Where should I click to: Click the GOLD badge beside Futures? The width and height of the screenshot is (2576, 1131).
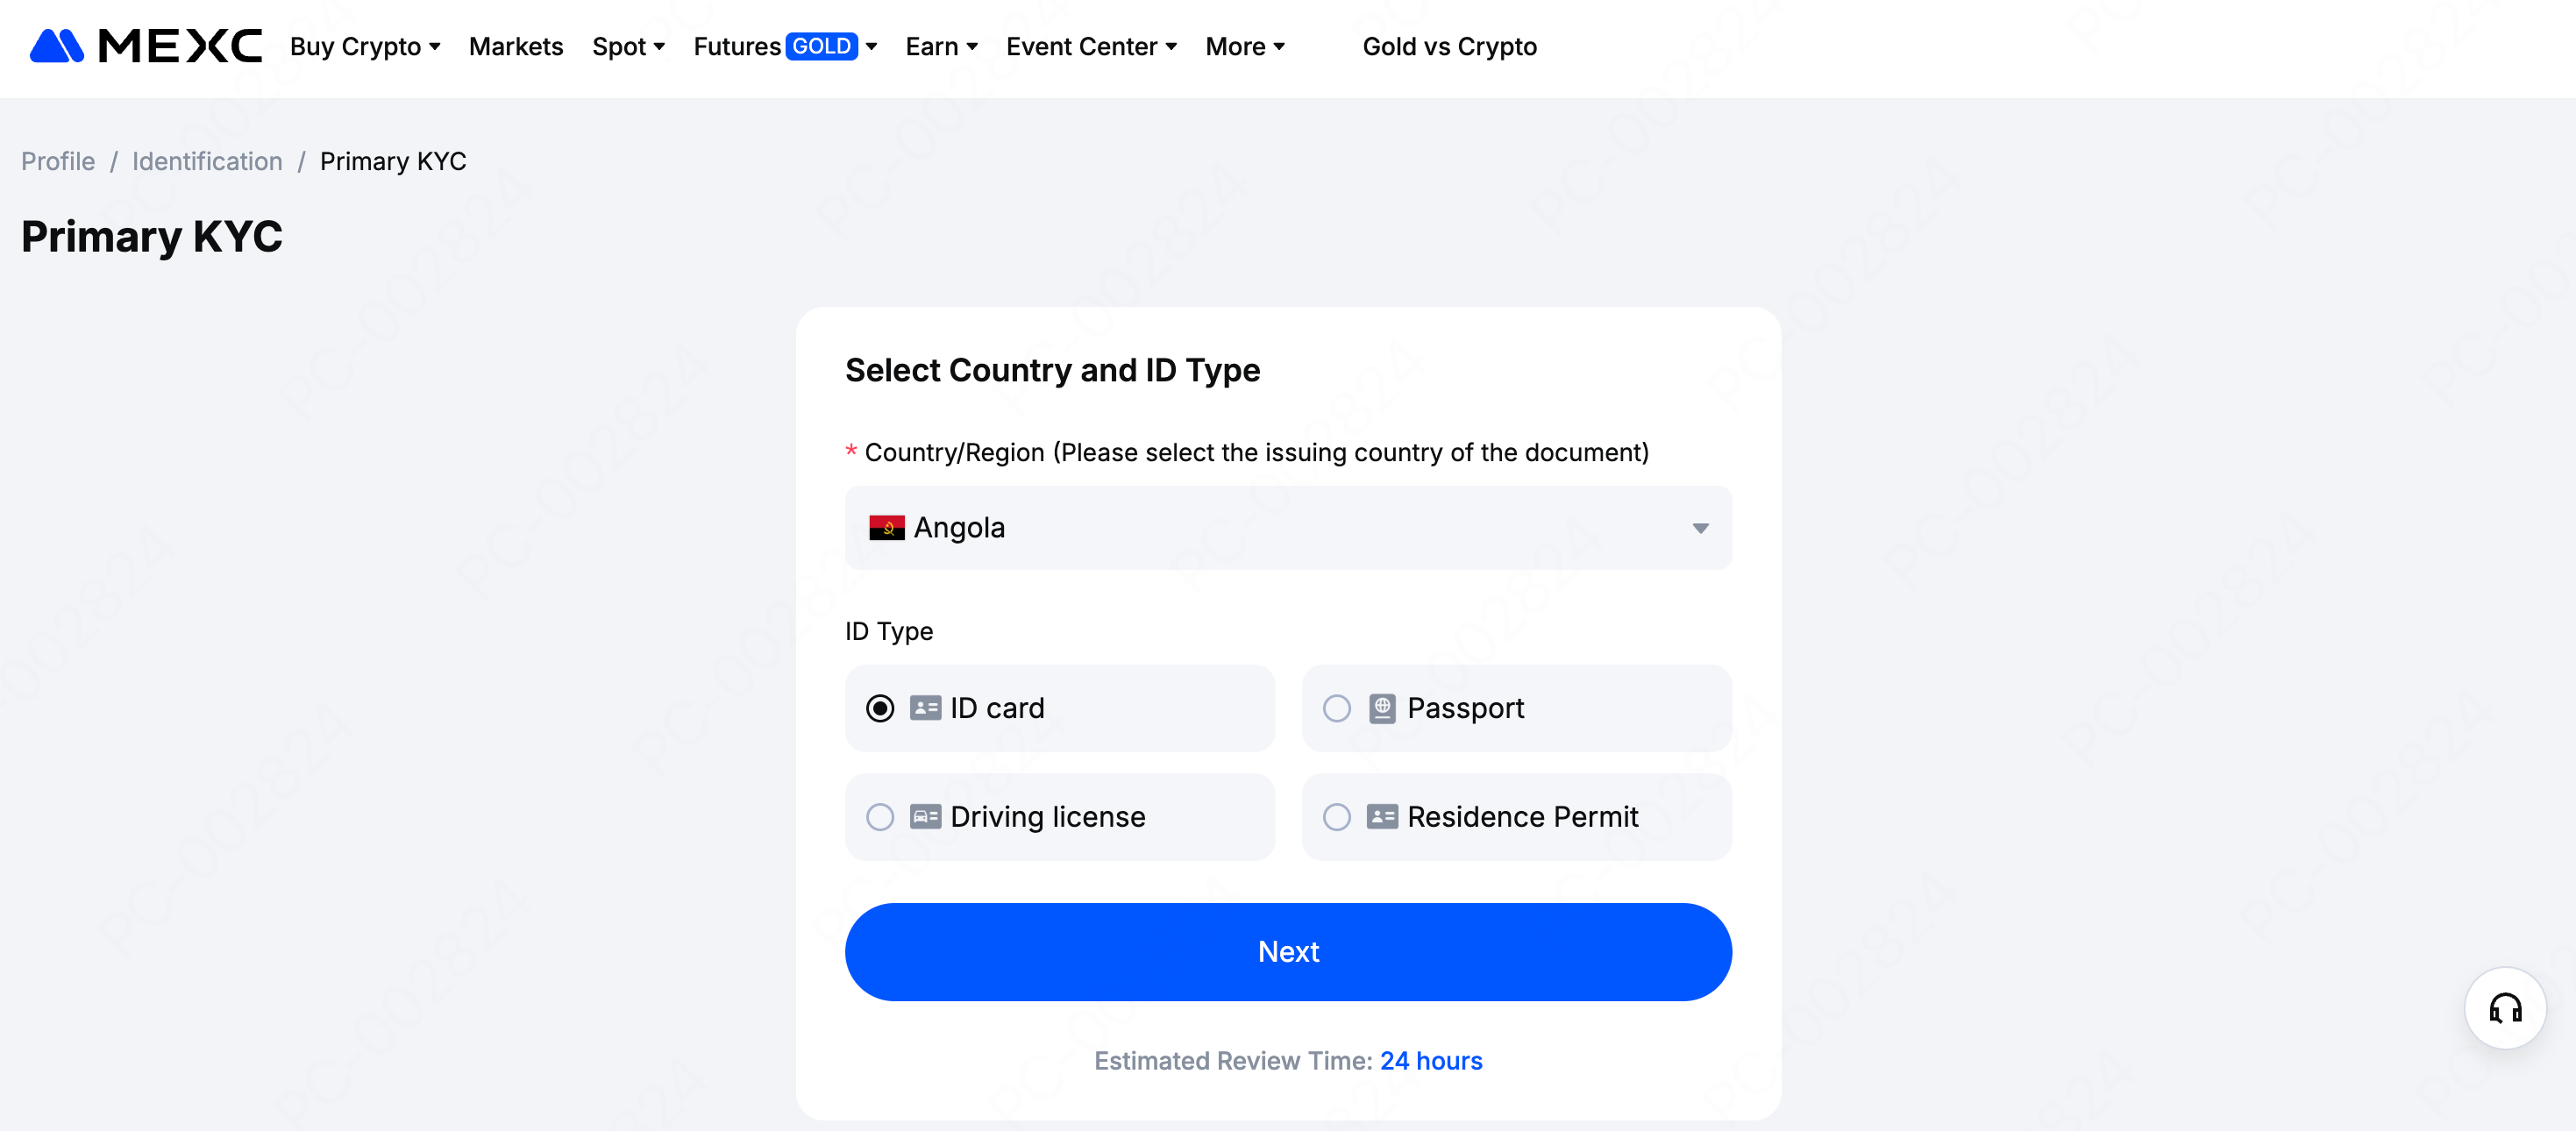point(821,46)
